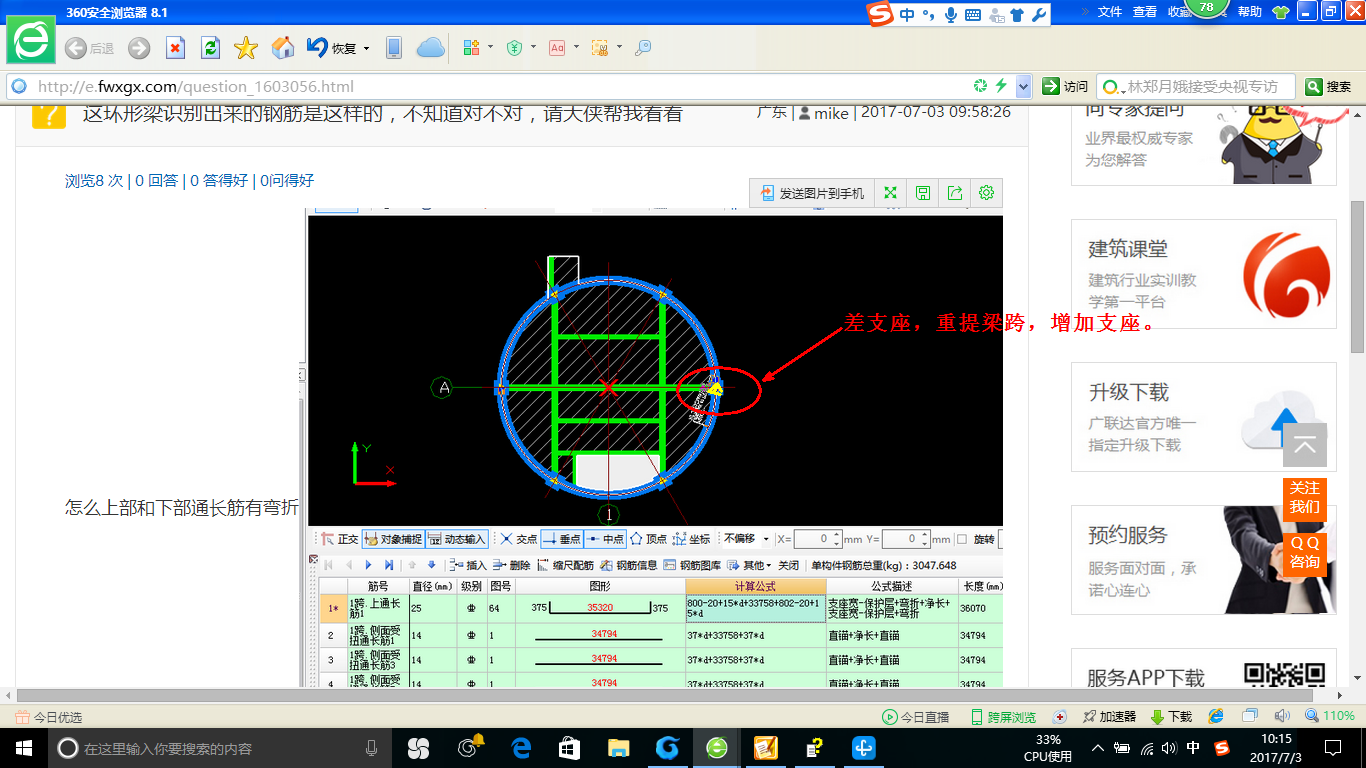Go to the home page via the house icon
The image size is (1366, 768).
pyautogui.click(x=283, y=48)
